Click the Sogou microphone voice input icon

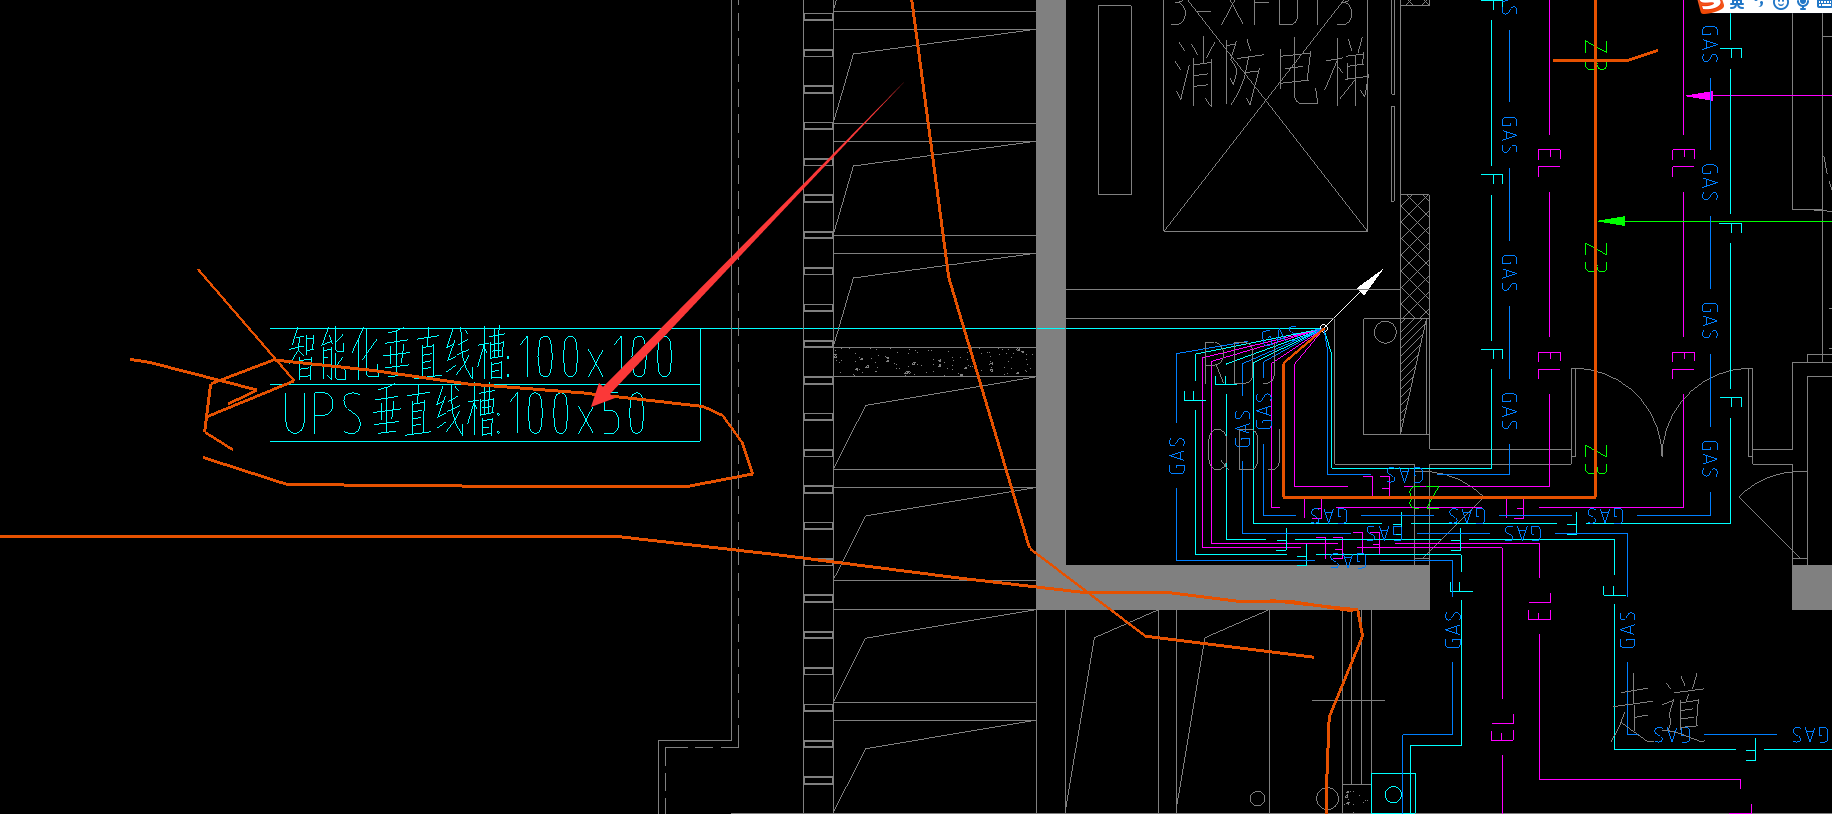(x=1803, y=4)
